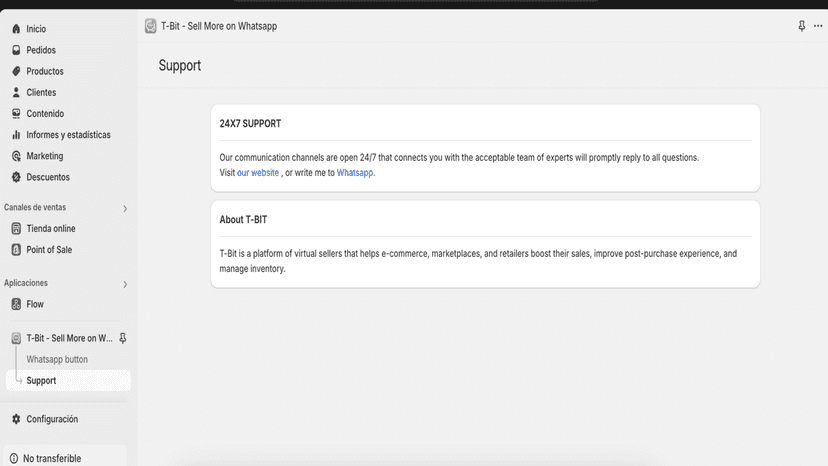Click the T-Bit app icon in sidebar
The image size is (828, 466).
tap(16, 338)
